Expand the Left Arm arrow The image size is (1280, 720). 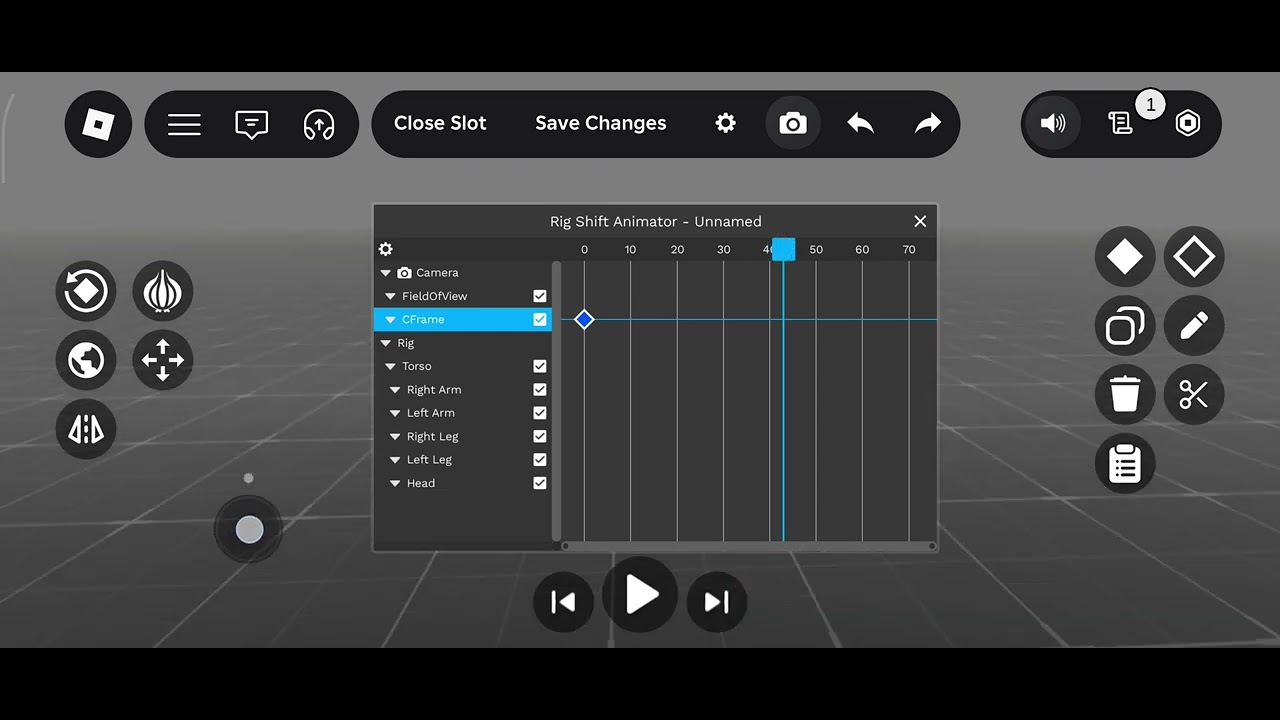[395, 413]
